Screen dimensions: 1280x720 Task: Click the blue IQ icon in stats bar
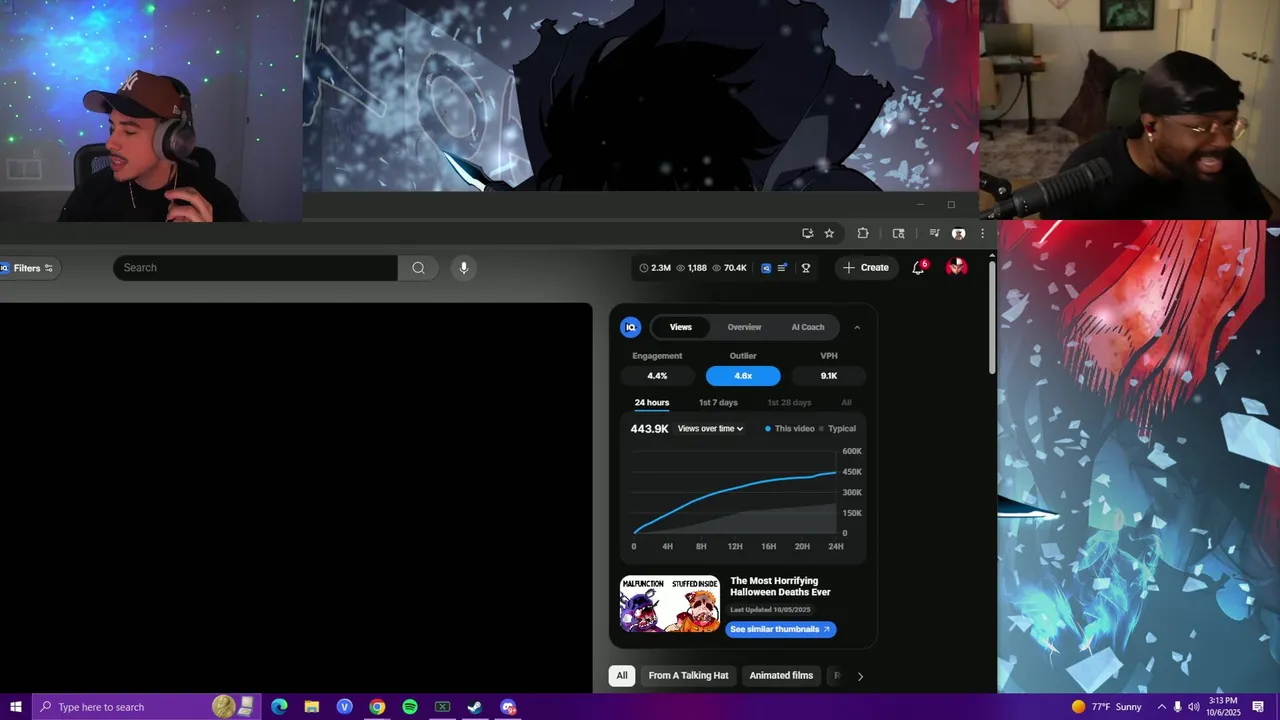[766, 268]
